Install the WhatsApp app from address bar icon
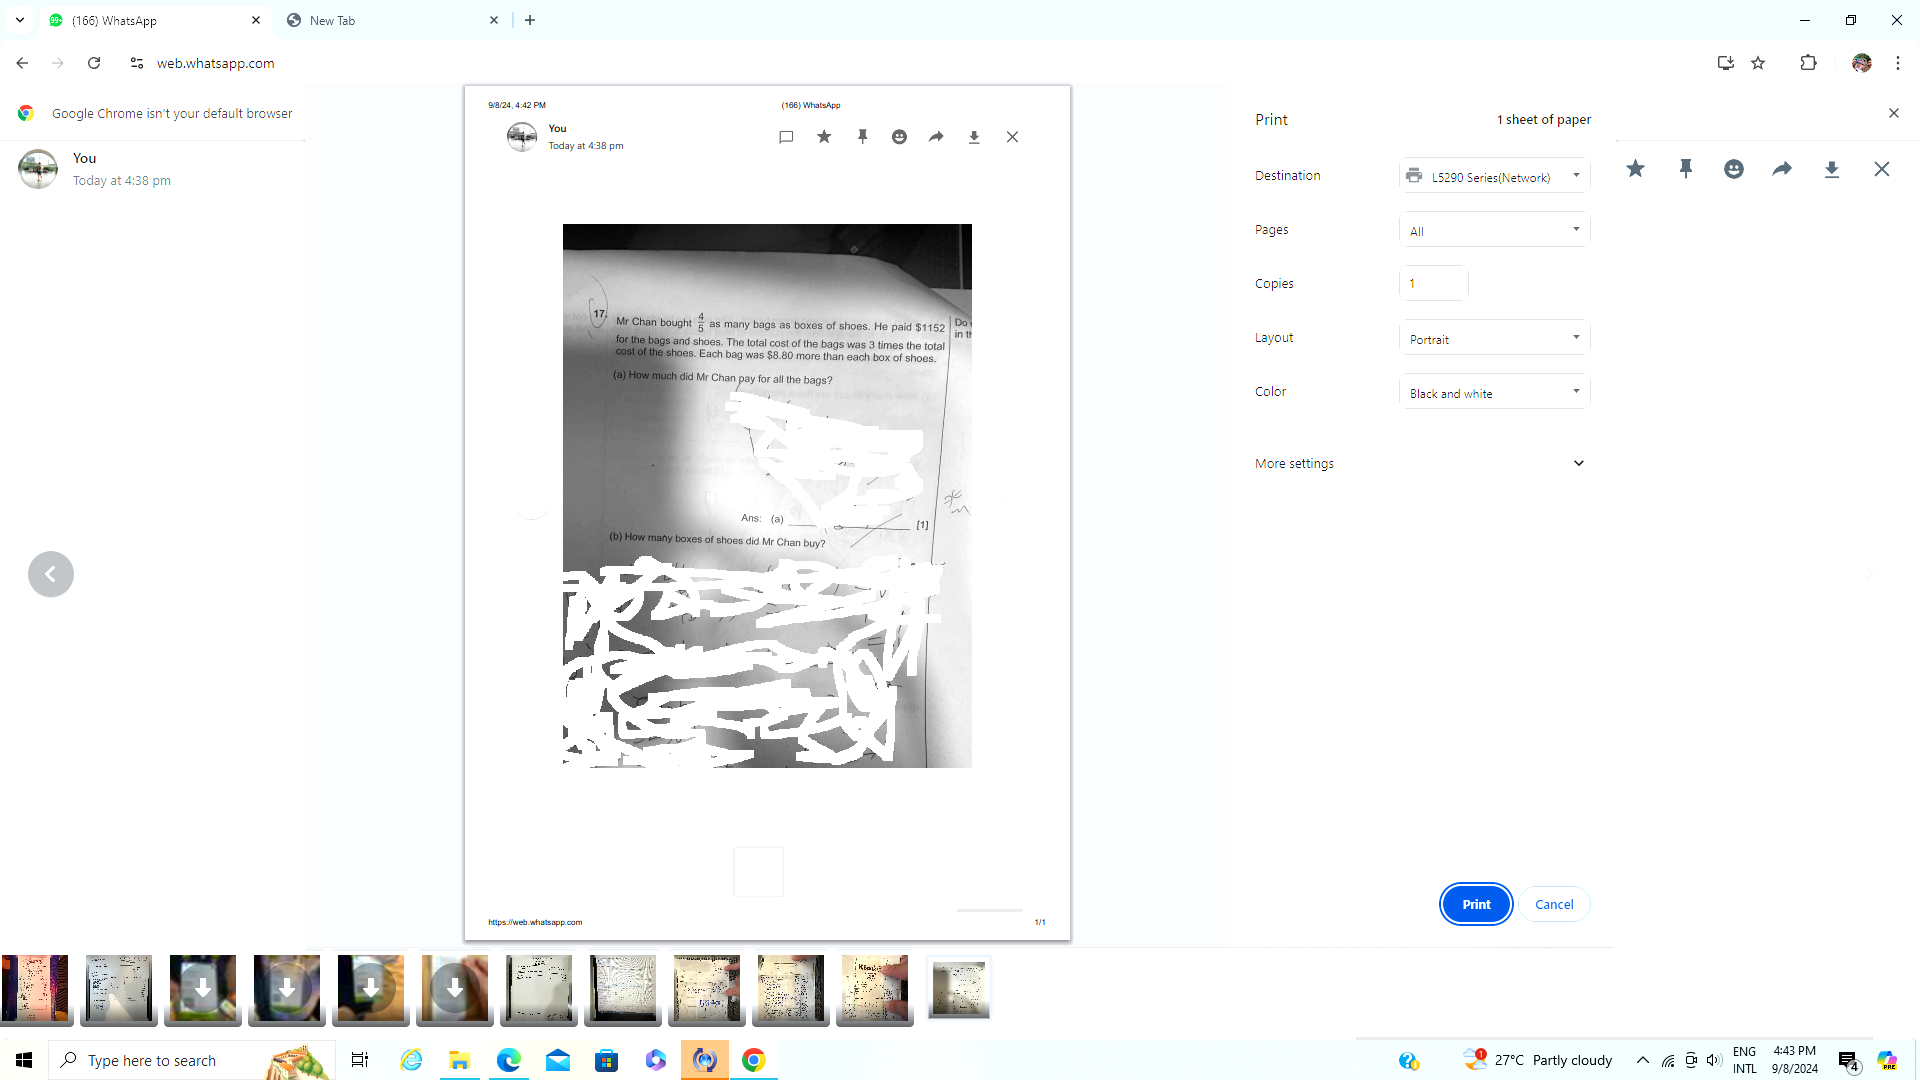 tap(1725, 63)
